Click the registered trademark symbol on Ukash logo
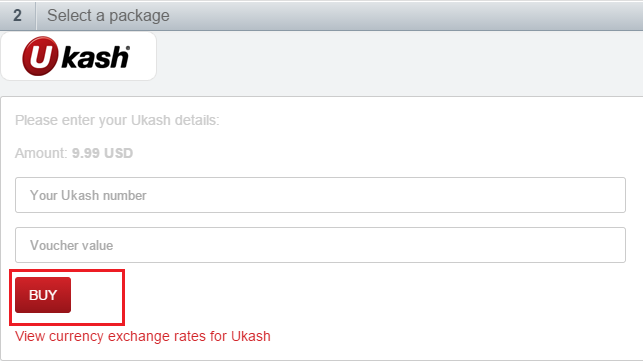This screenshot has width=643, height=361. (x=127, y=48)
